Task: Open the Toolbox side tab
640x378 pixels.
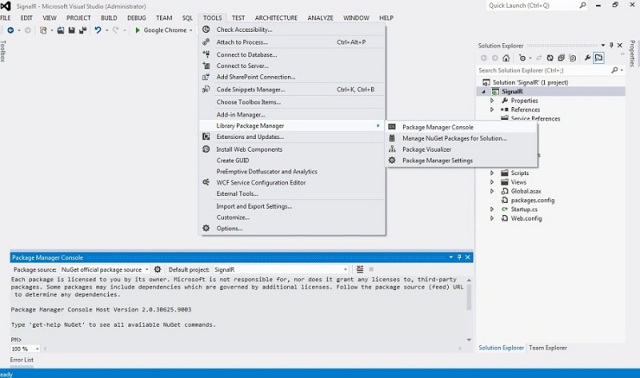Action: point(3,51)
